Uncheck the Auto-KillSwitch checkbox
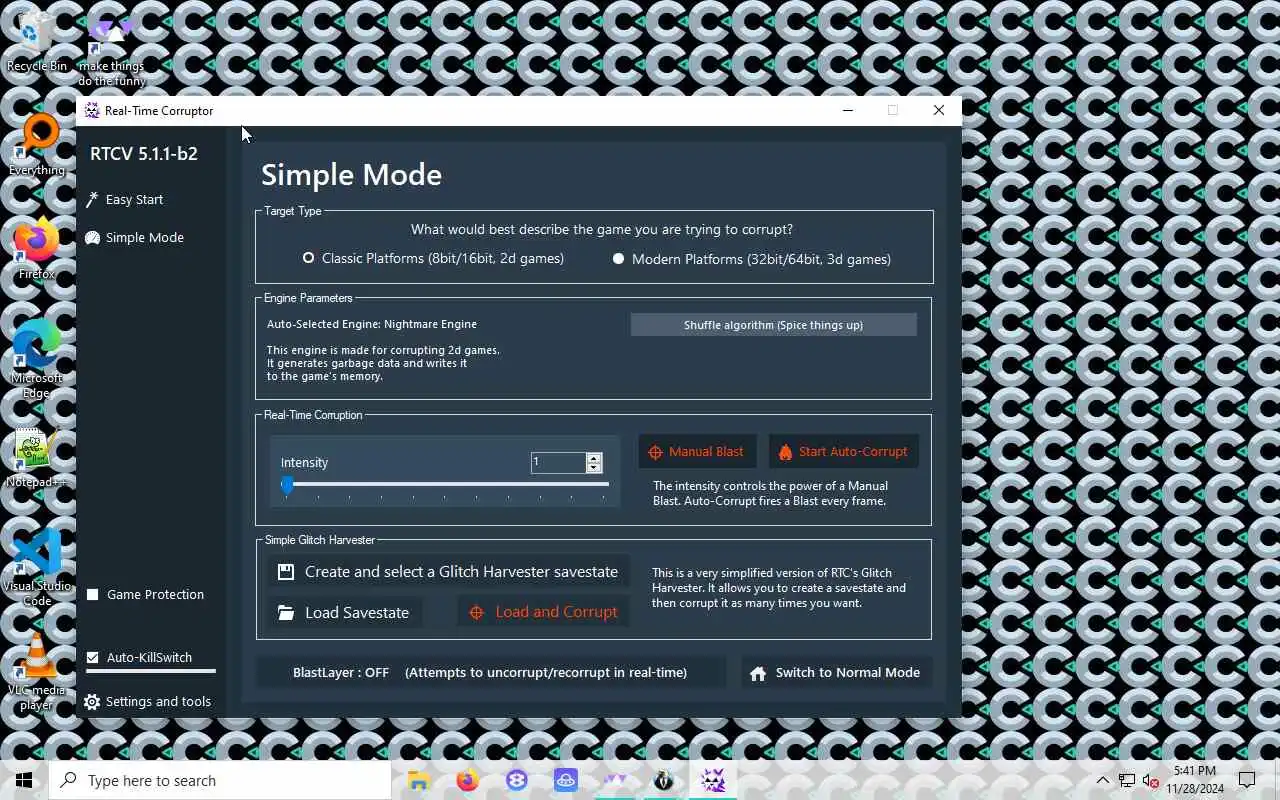Viewport: 1280px width, 800px height. (93, 657)
